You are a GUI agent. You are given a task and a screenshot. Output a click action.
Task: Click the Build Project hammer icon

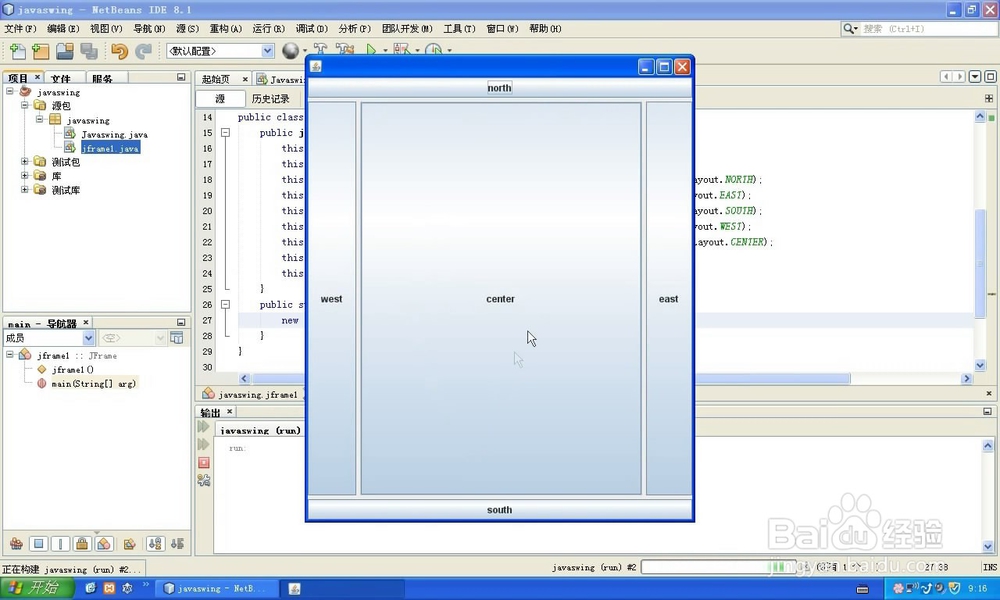click(x=320, y=49)
